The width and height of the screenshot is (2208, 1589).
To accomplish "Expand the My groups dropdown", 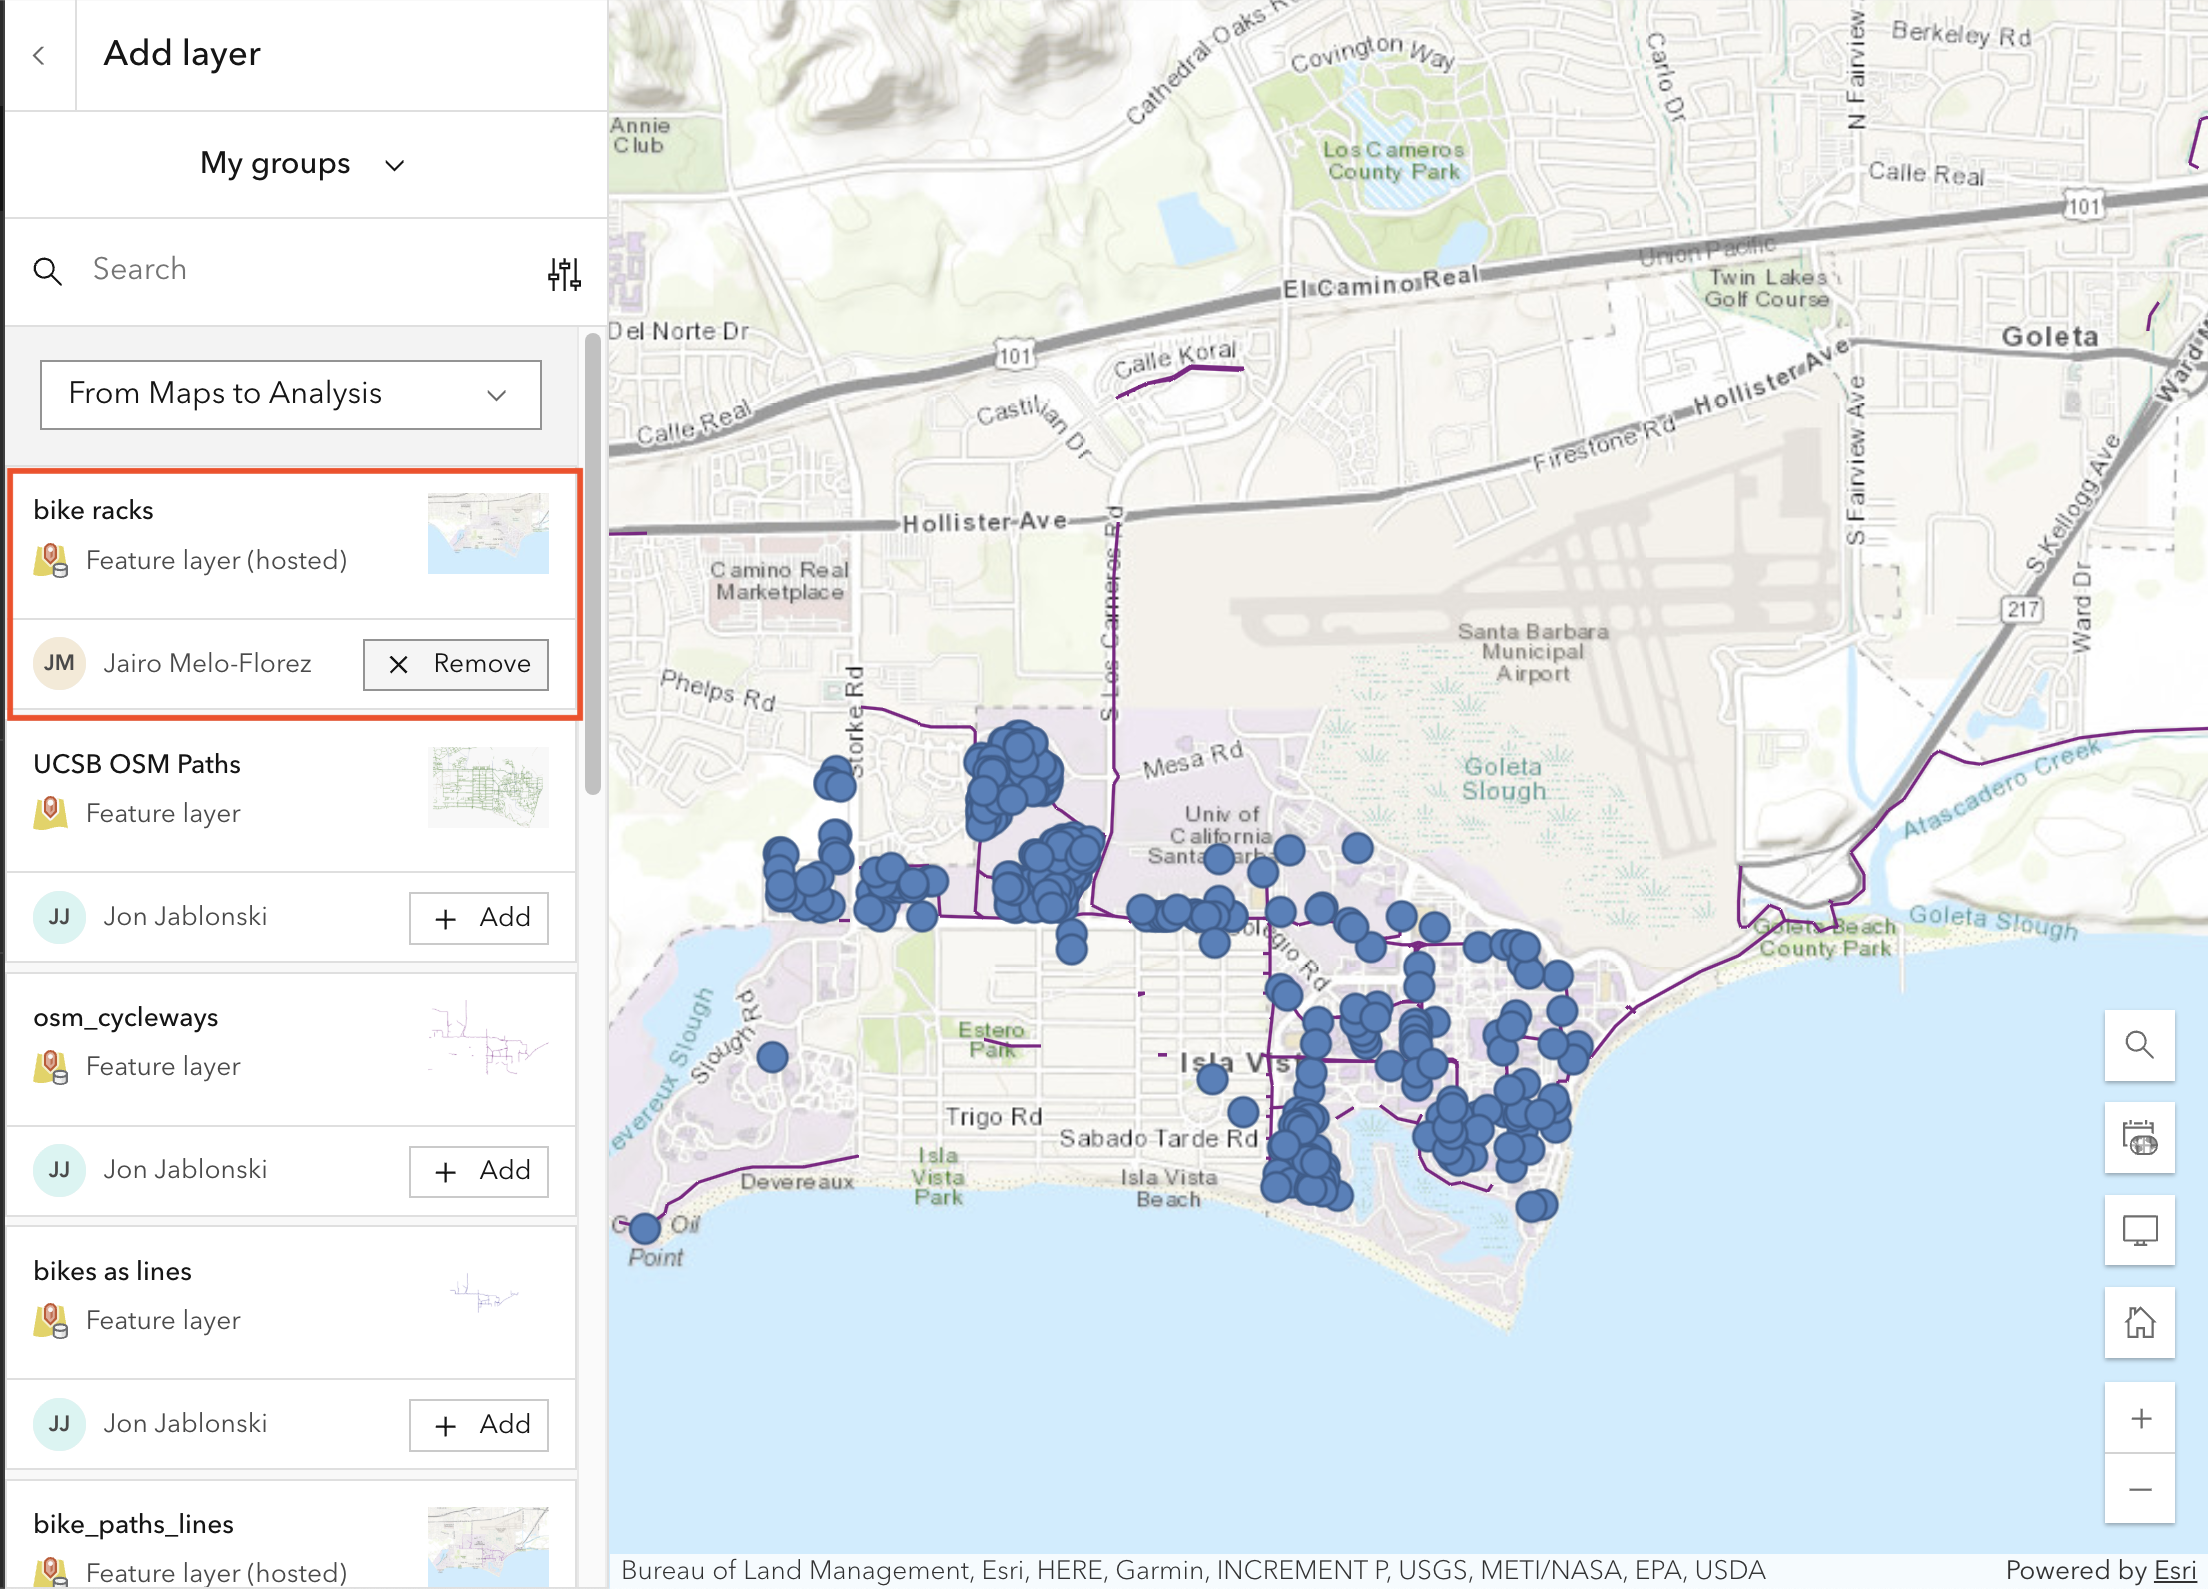I will (300, 164).
